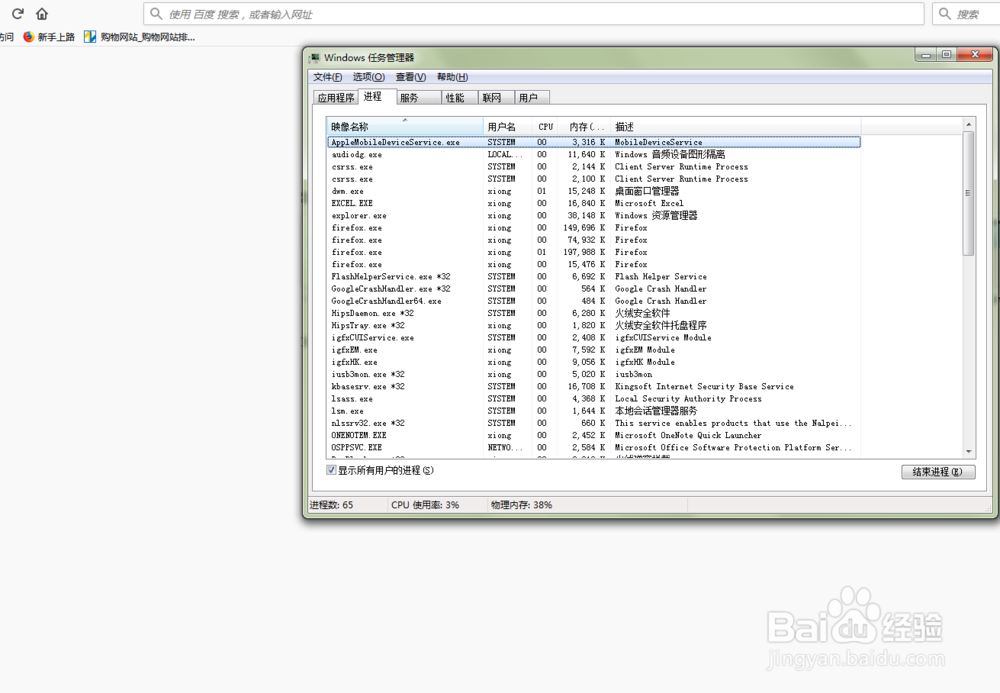Sort processes by 内存 column header

[585, 126]
